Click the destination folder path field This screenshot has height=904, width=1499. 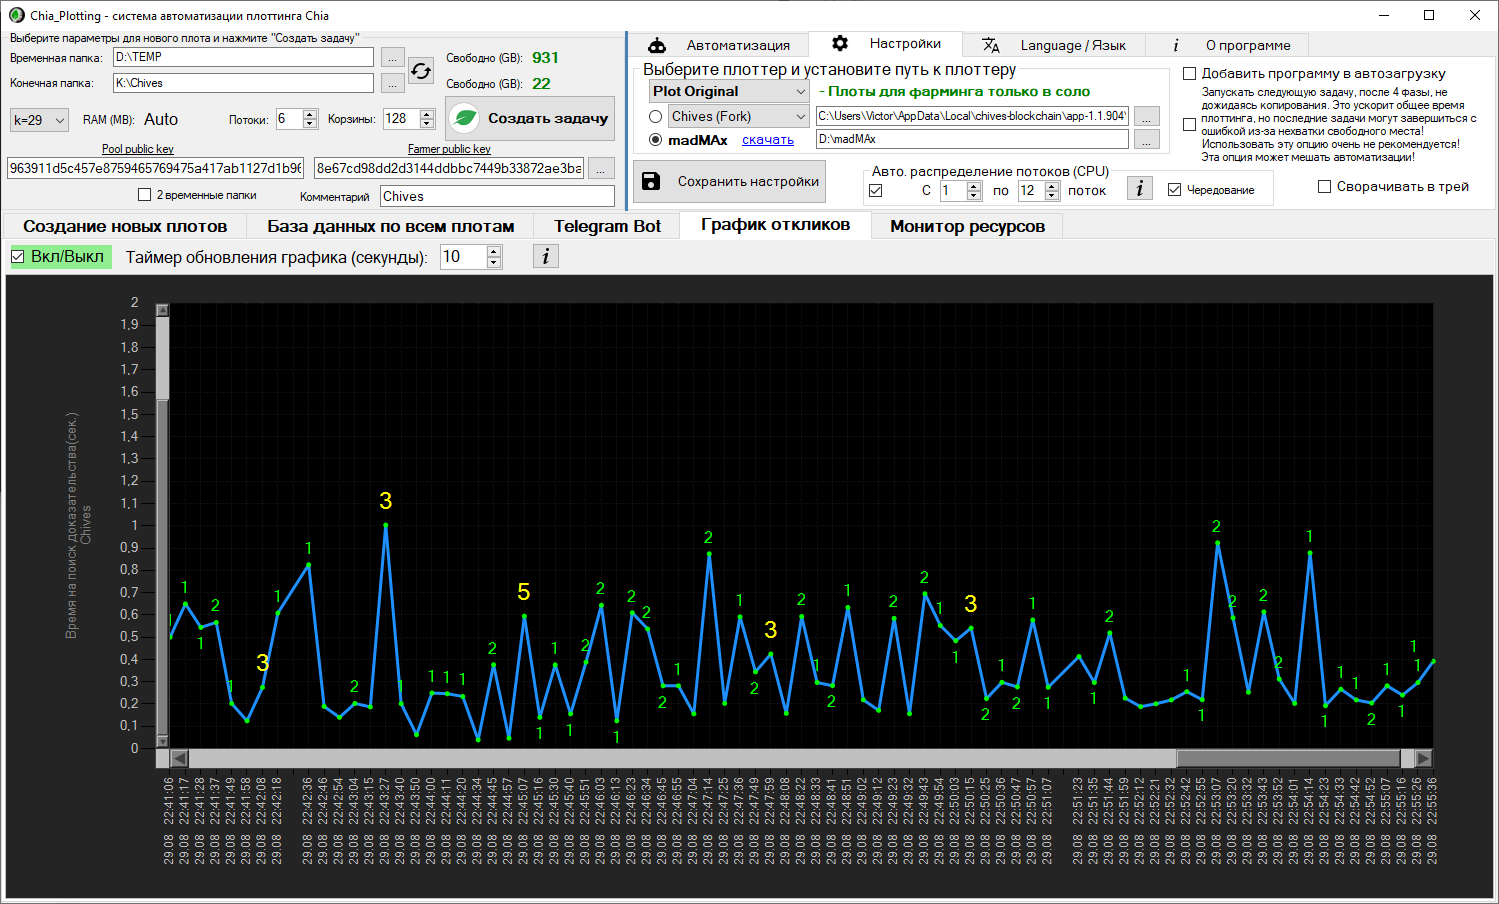pyautogui.click(x=243, y=84)
